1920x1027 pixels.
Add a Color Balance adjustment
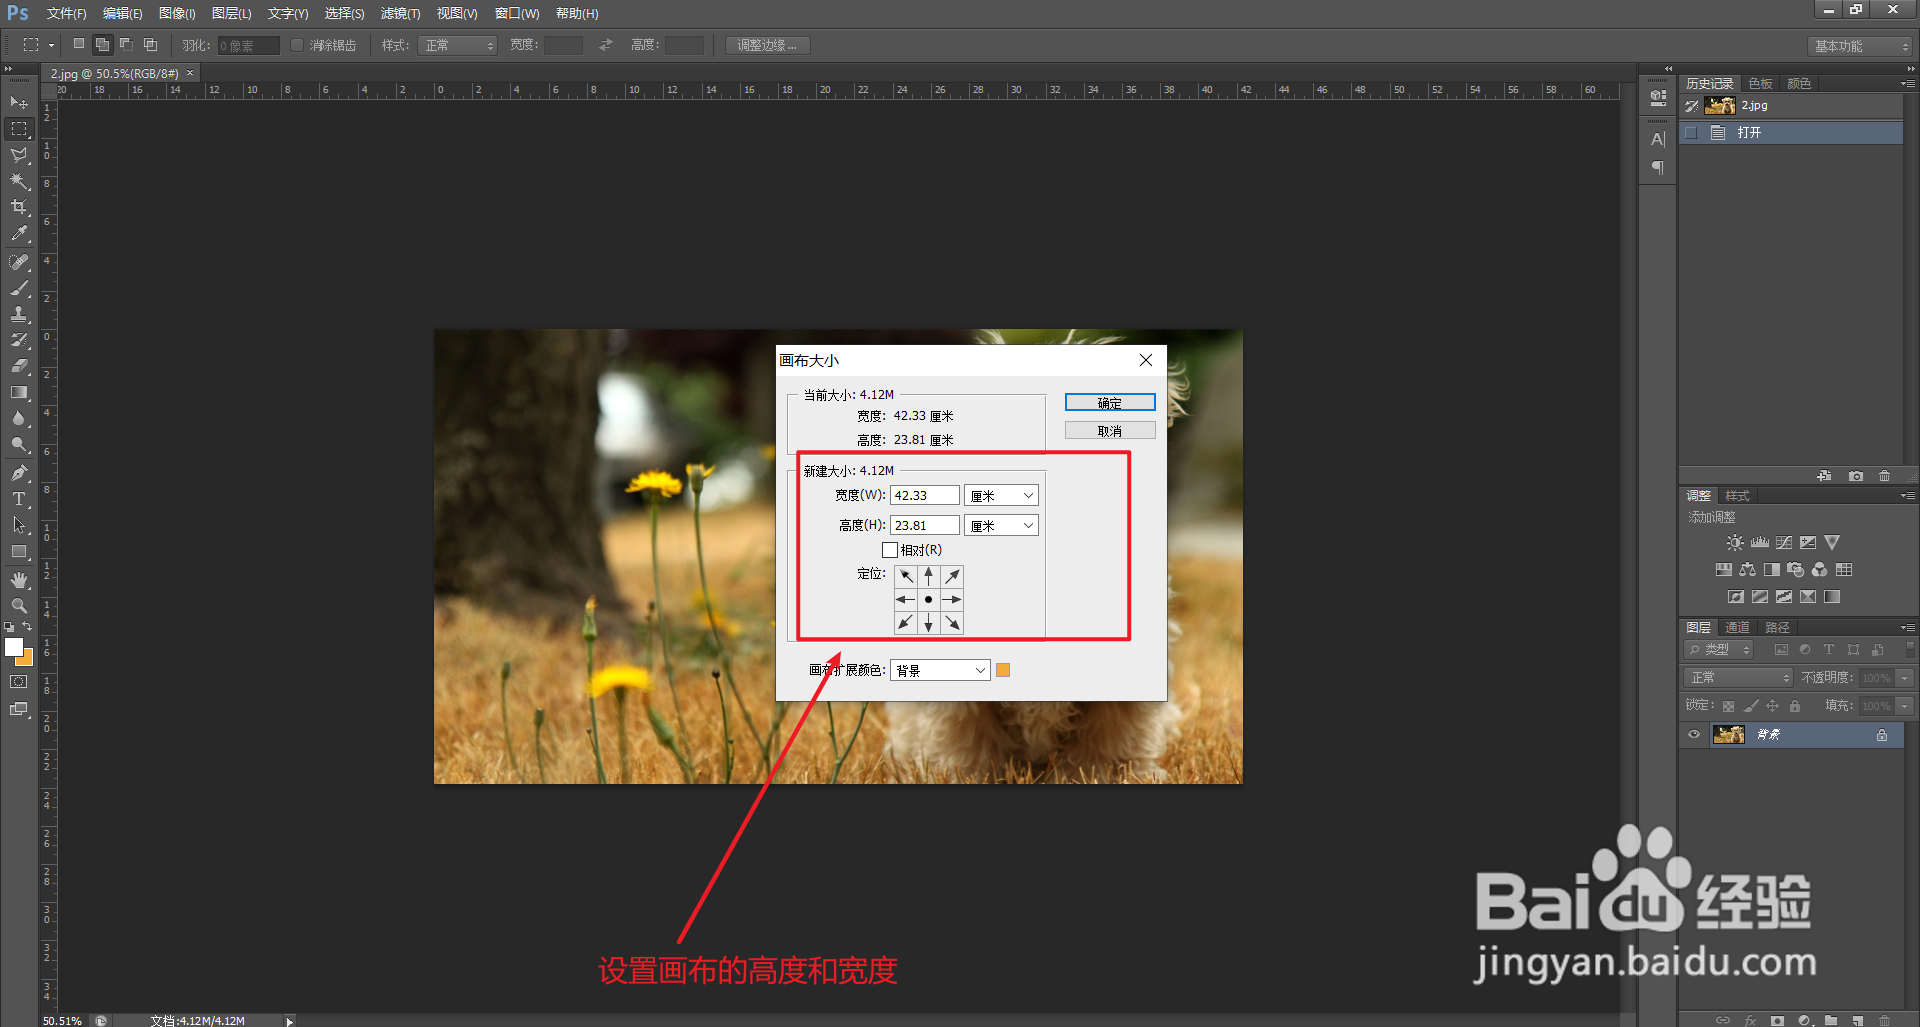pos(1747,570)
